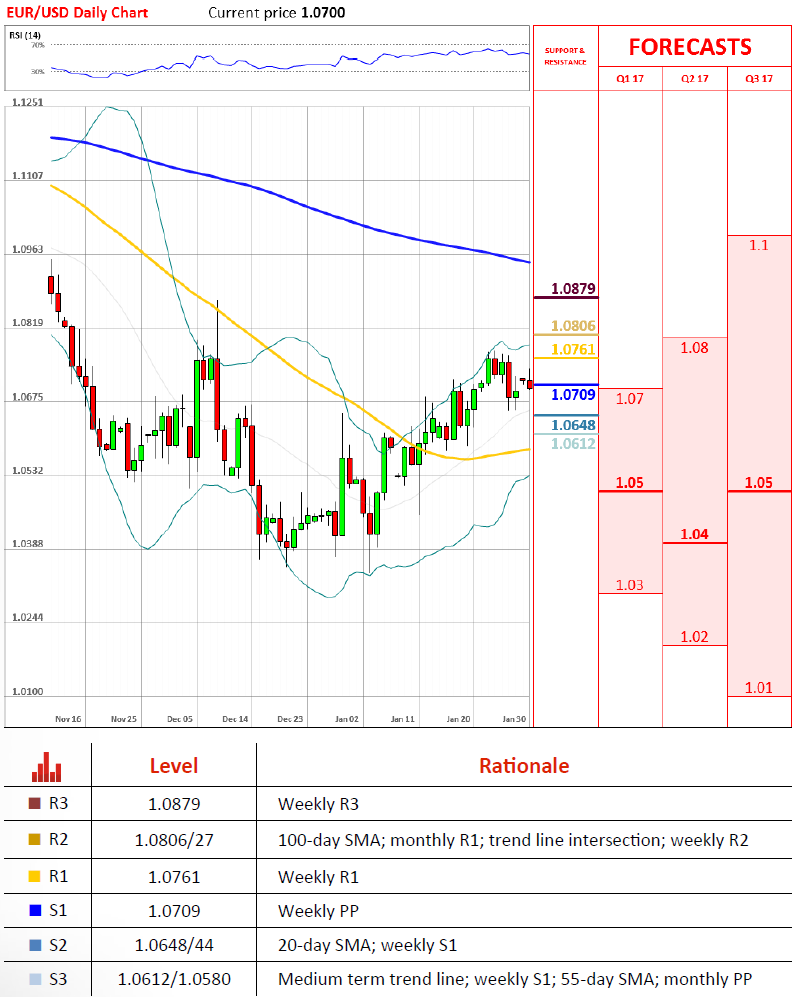Click the Dec 14 date axis label
The width and height of the screenshot is (796, 997).
pos(235,719)
